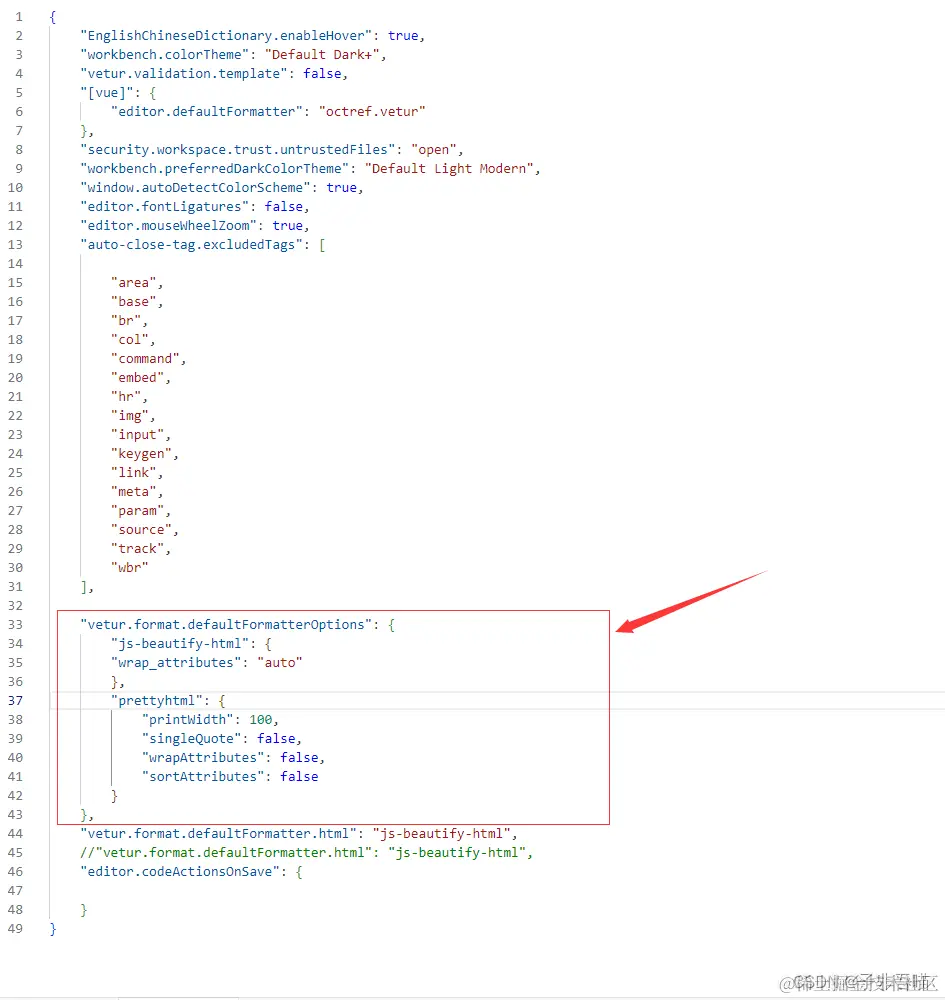Click the "embed" array entry

click(x=138, y=378)
